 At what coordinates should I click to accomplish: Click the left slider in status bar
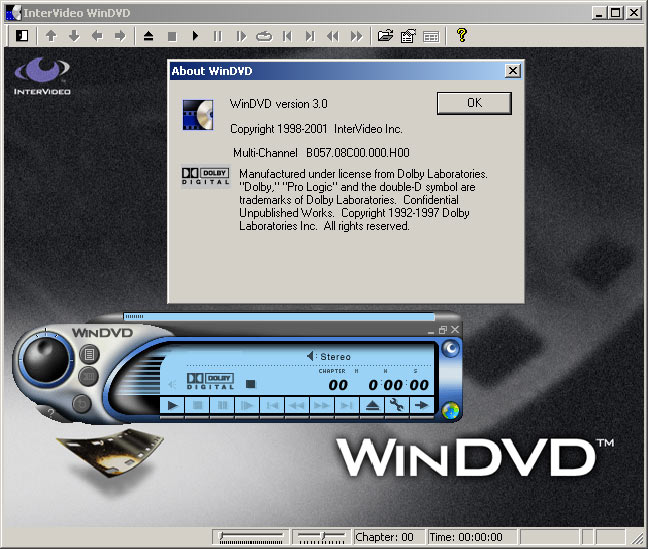click(x=251, y=537)
